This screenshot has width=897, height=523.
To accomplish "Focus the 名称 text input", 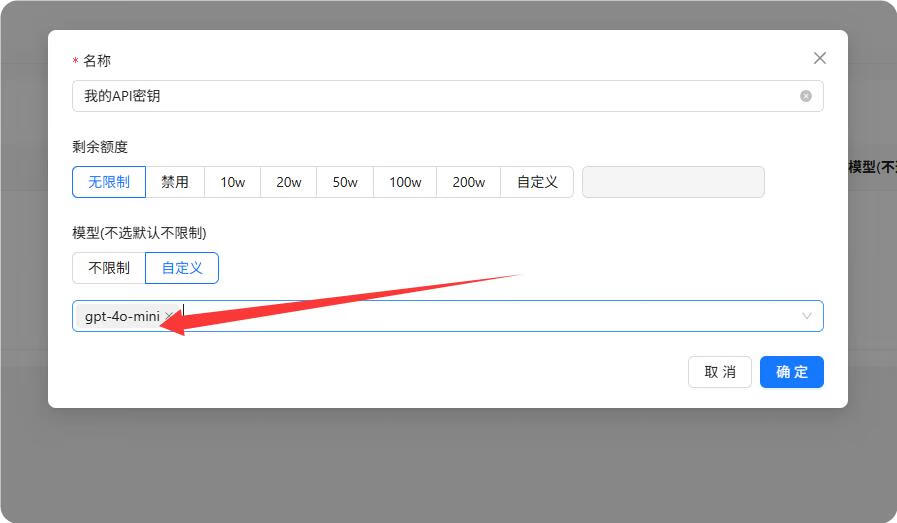I will coord(430,96).
